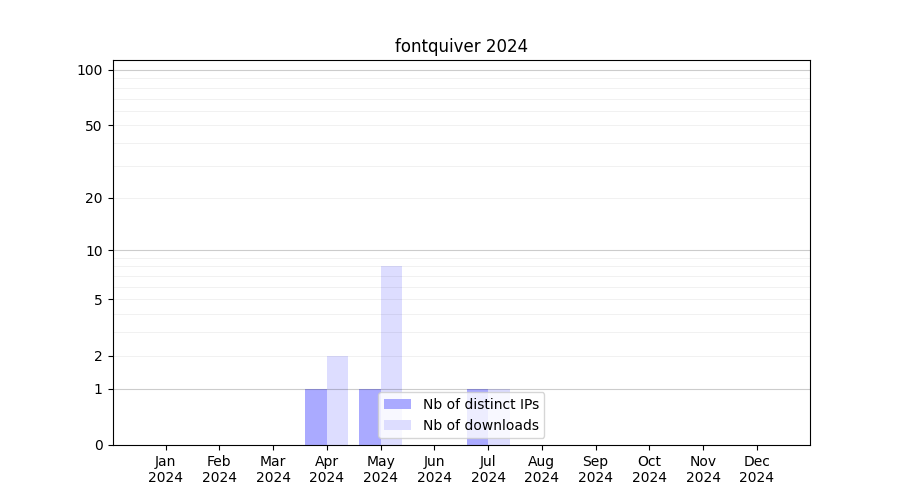Click the April downloads bar
This screenshot has width=900, height=500.
338,400
